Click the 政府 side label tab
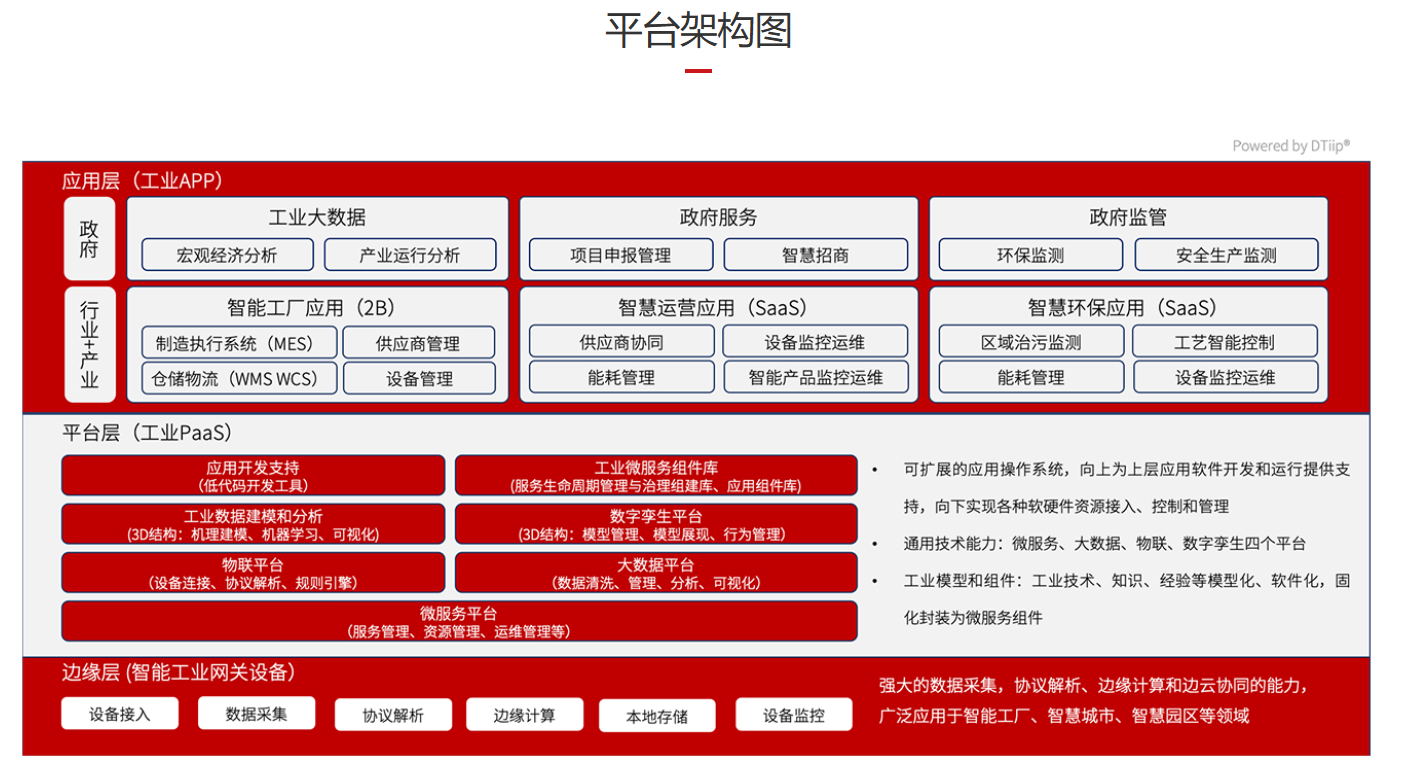This screenshot has width=1403, height=765. pyautogui.click(x=89, y=239)
